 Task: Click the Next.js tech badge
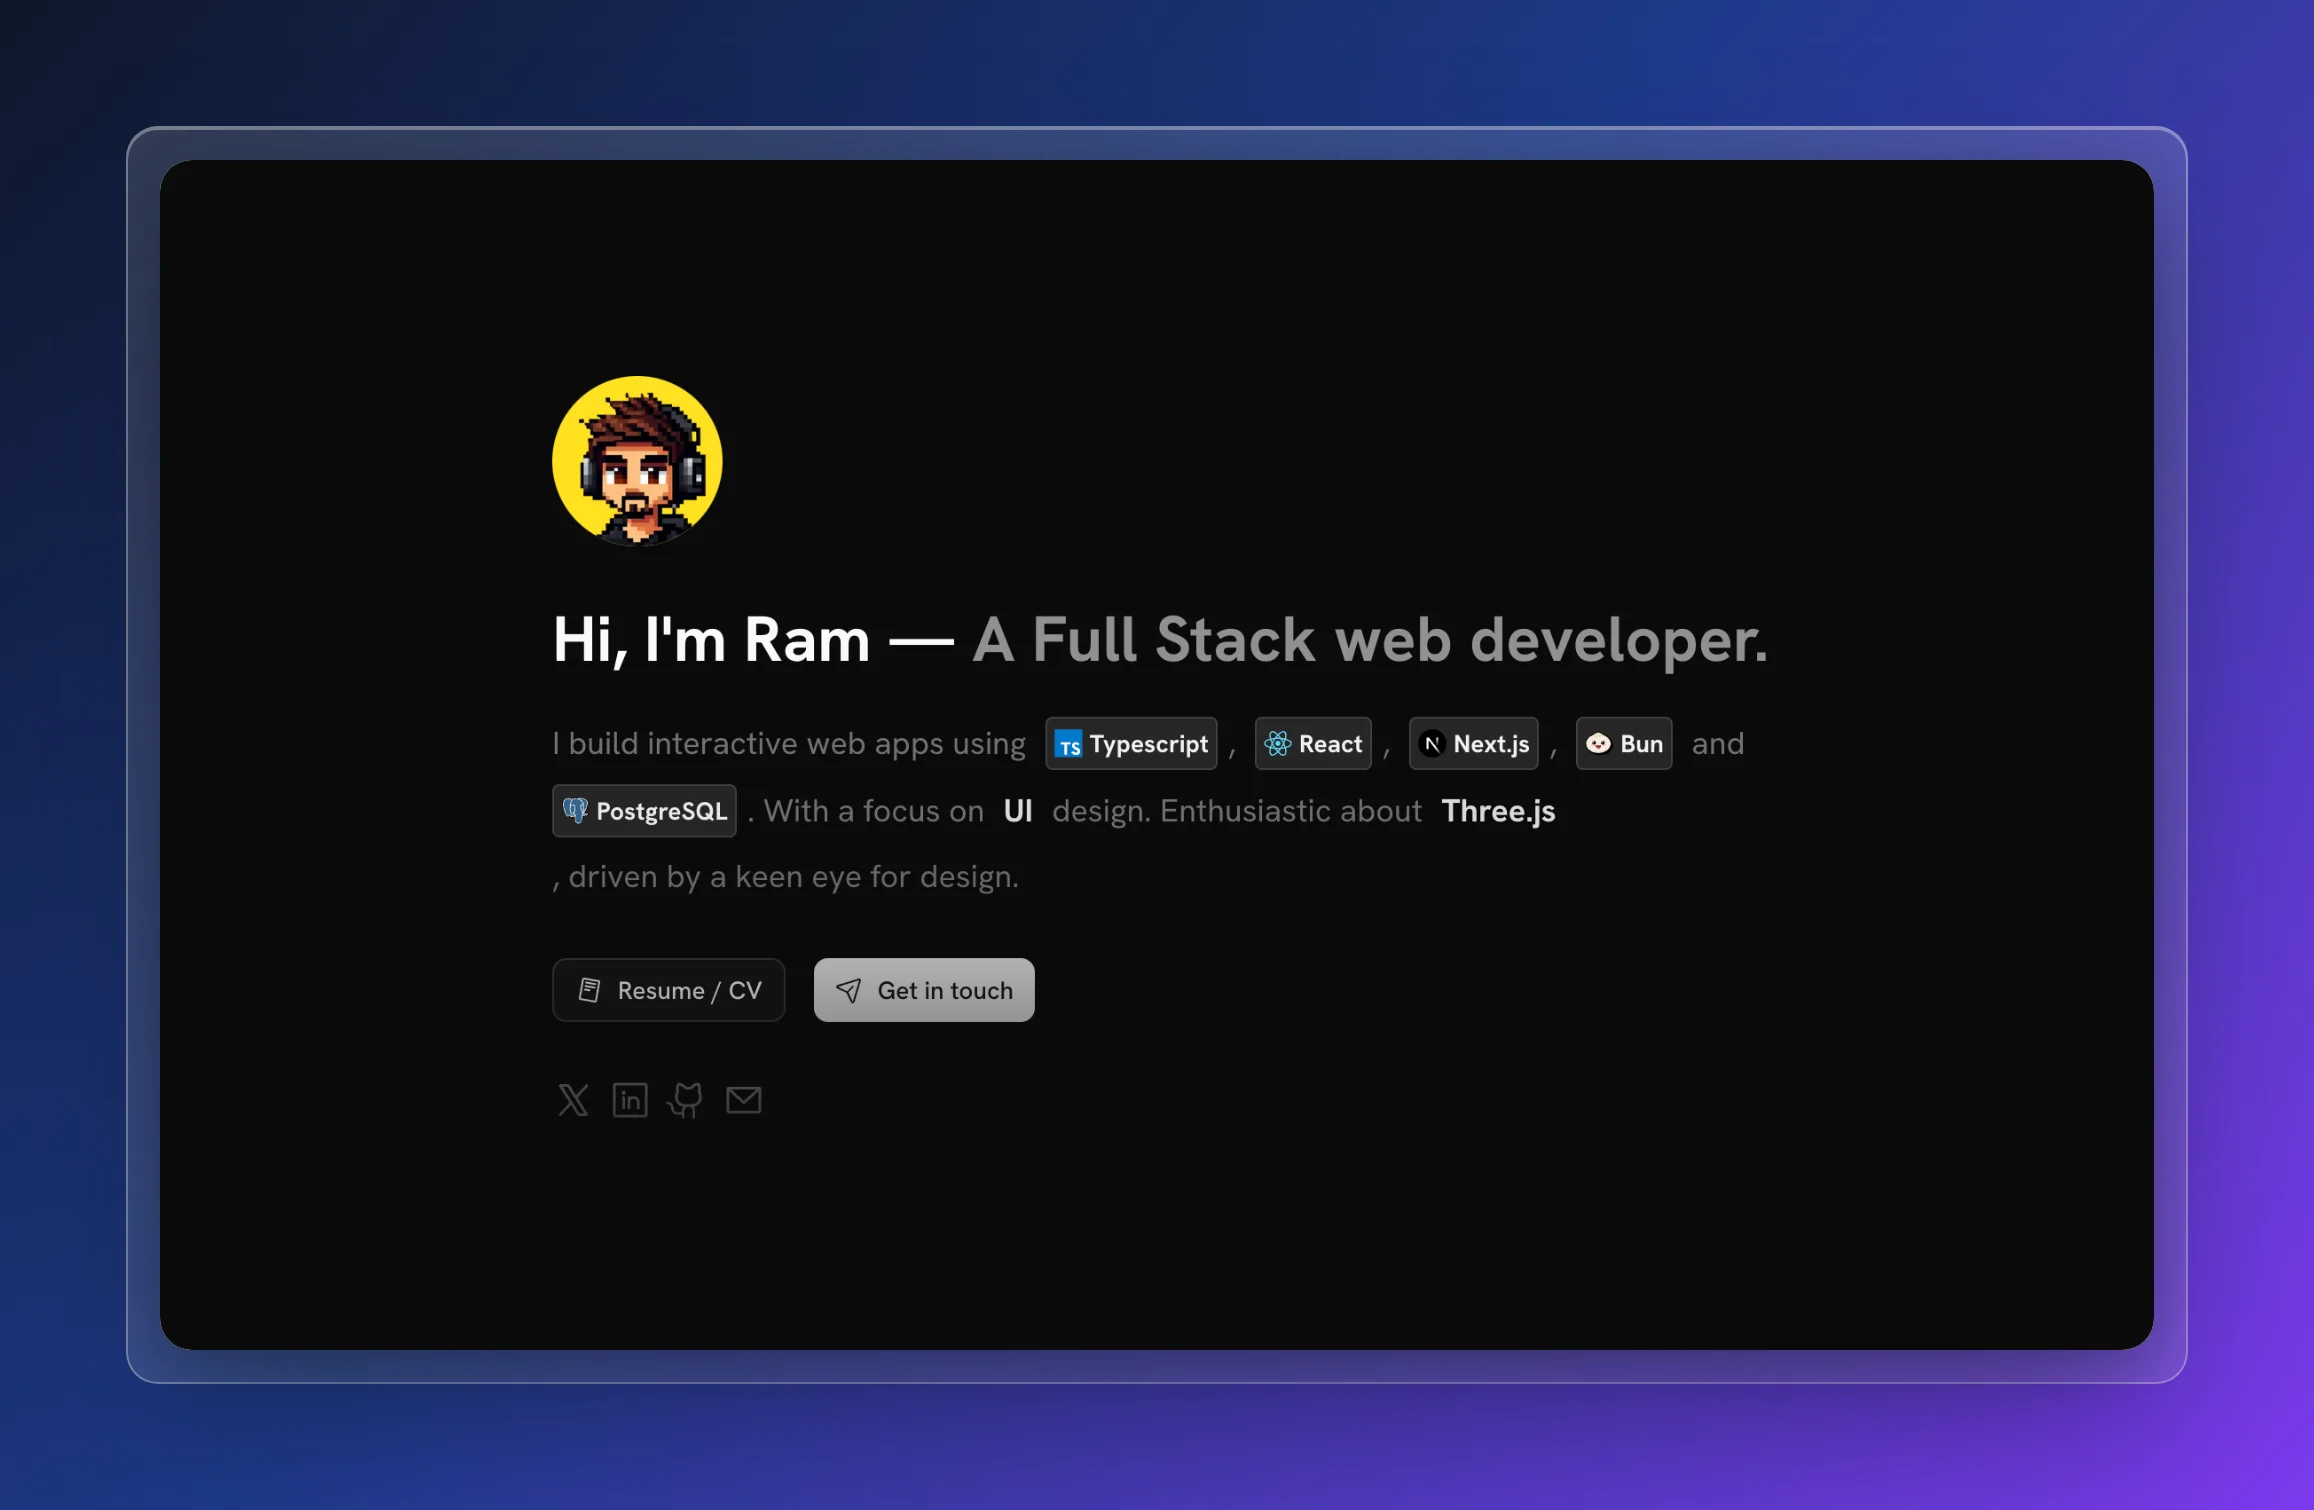tap(1474, 743)
